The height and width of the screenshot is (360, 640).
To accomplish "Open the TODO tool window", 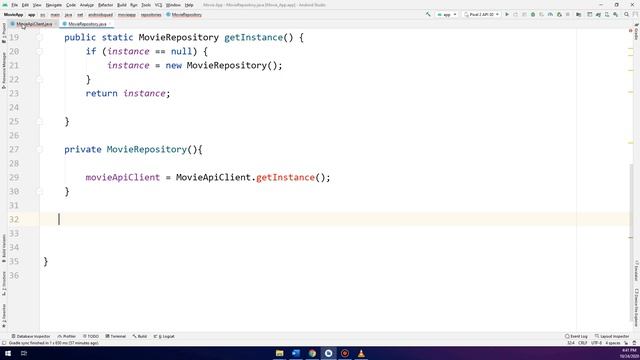I will 91,336.
